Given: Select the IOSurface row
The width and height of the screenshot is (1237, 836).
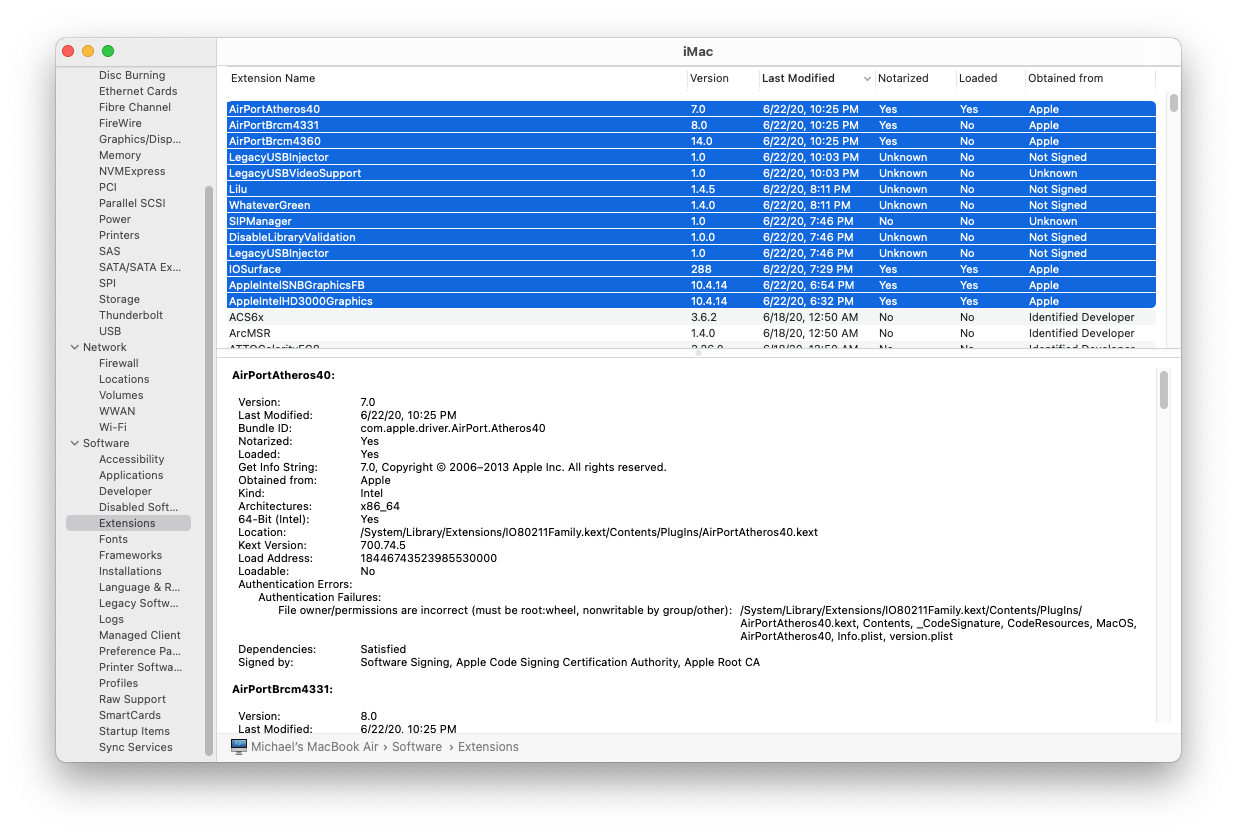Looking at the screenshot, I should tap(691, 269).
